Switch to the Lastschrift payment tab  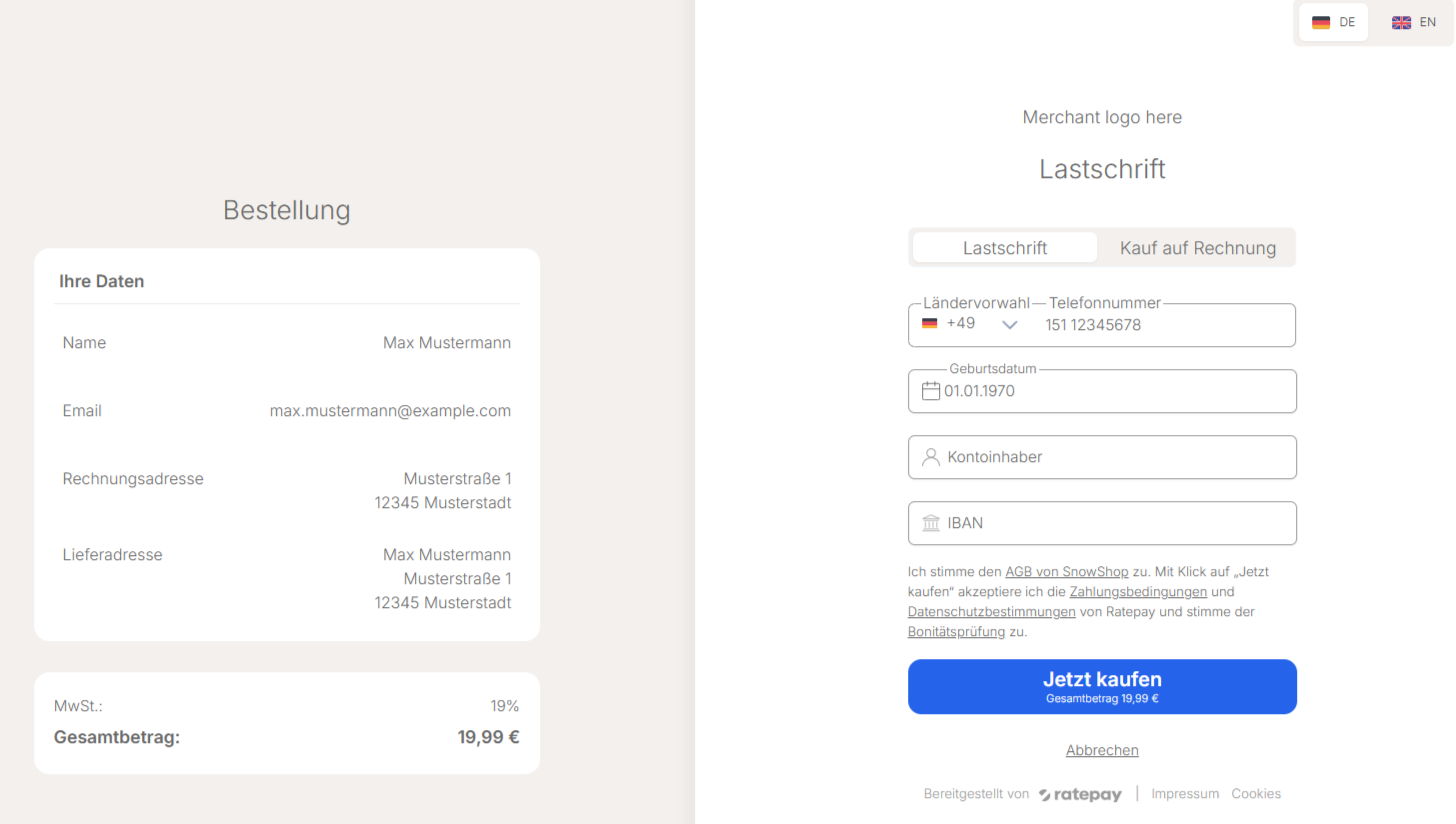coord(1005,248)
